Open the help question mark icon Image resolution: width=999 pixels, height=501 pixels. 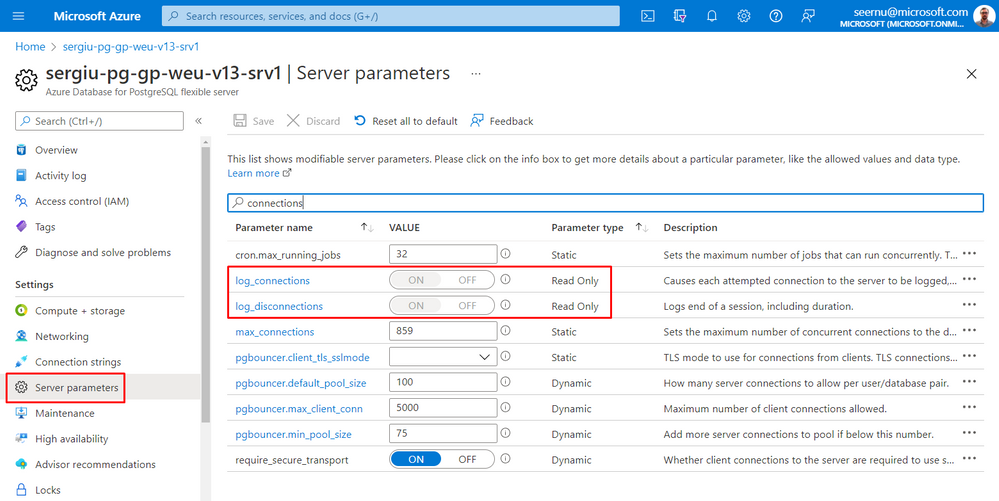(x=776, y=16)
